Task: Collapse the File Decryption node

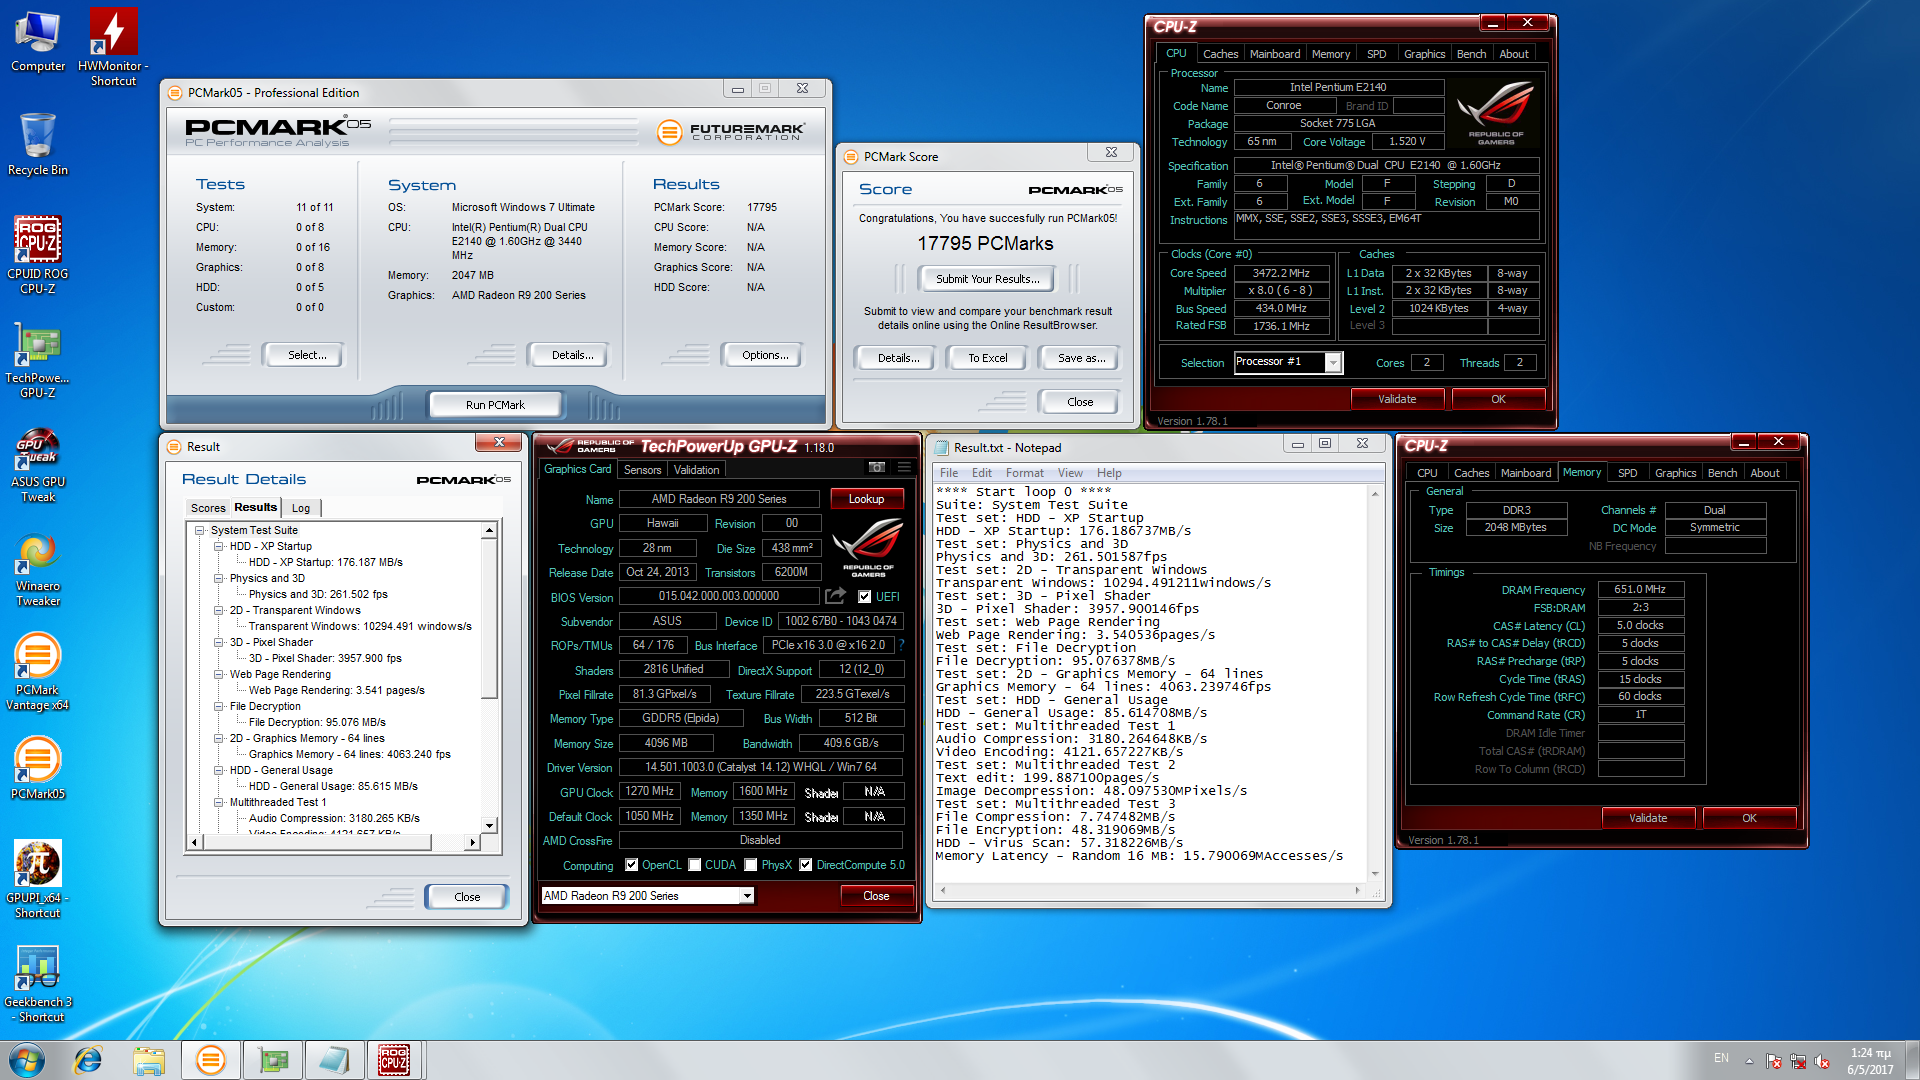Action: coord(219,707)
